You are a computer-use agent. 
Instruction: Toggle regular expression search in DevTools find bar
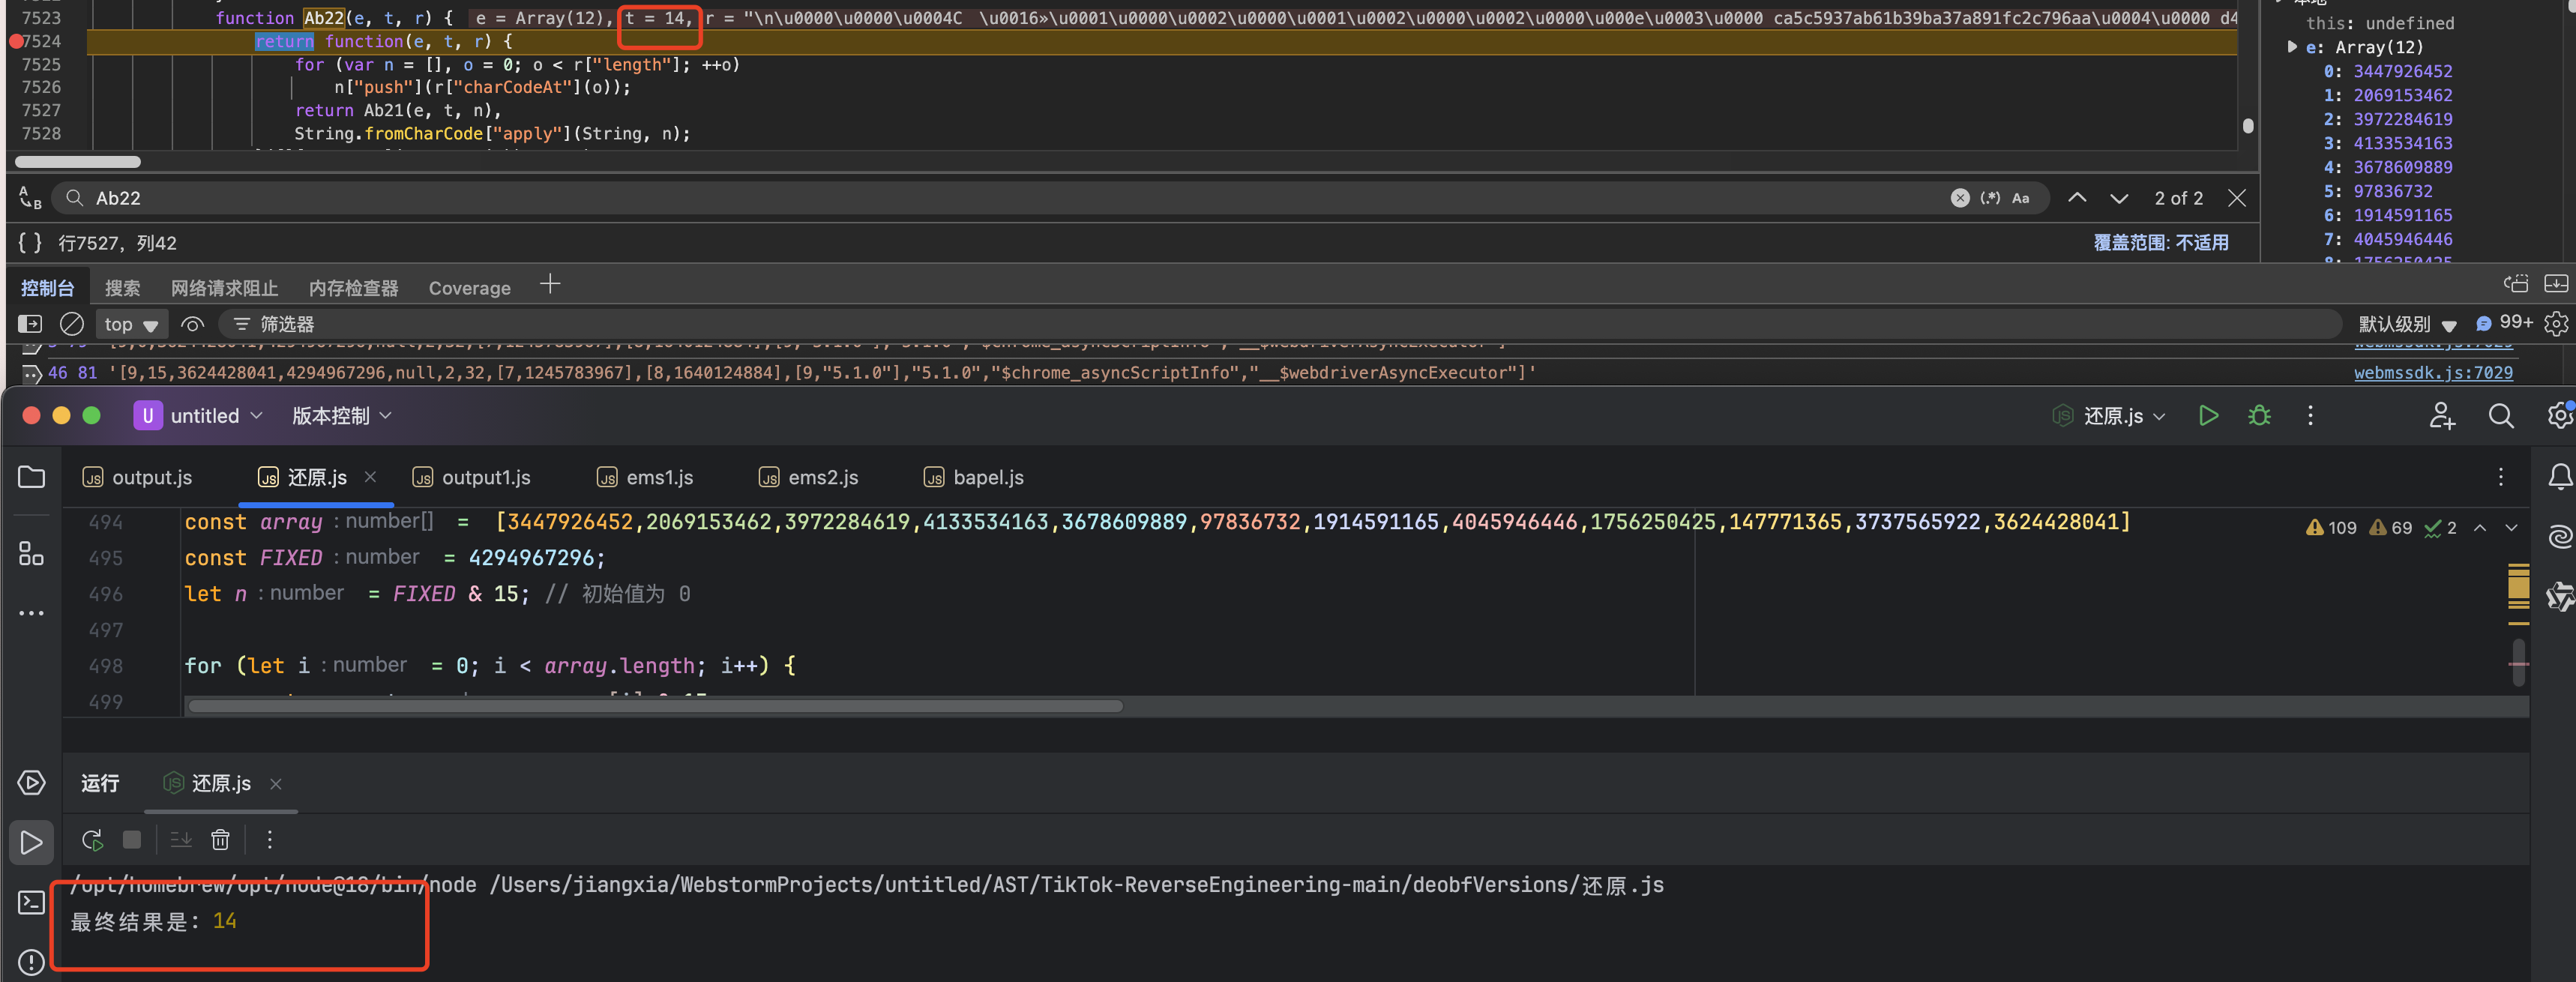(1990, 198)
